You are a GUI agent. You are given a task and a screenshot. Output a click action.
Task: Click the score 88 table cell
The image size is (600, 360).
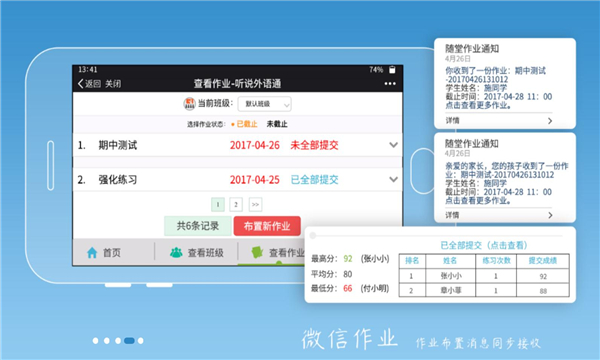click(543, 291)
